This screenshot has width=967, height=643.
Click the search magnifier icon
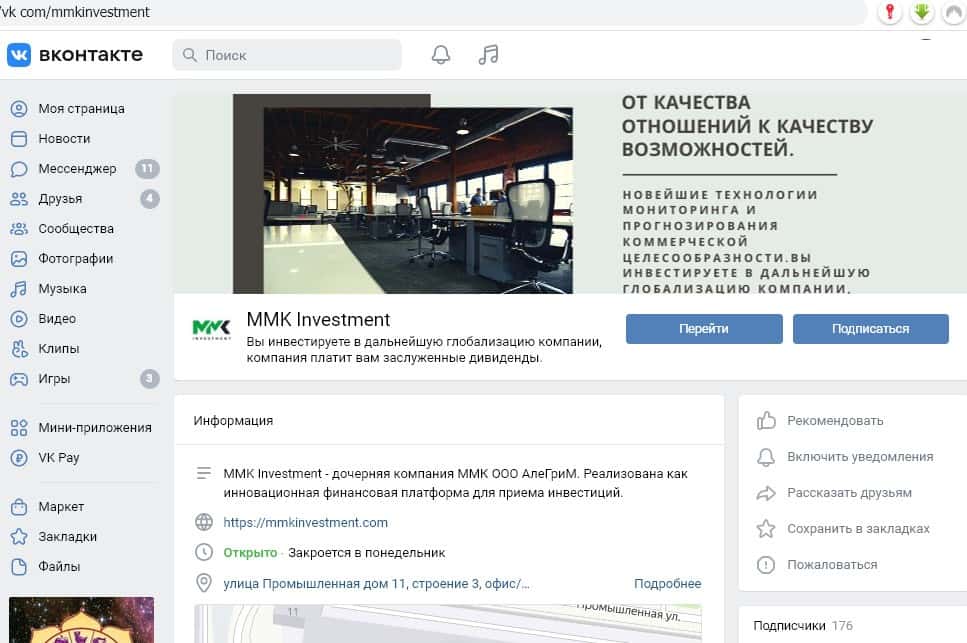click(x=190, y=55)
